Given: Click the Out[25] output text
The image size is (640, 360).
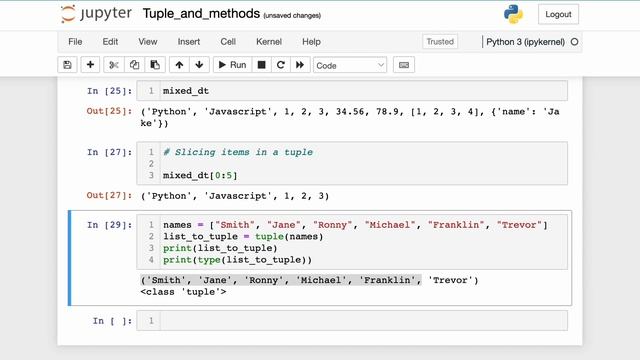Looking at the screenshot, I should pos(350,118).
